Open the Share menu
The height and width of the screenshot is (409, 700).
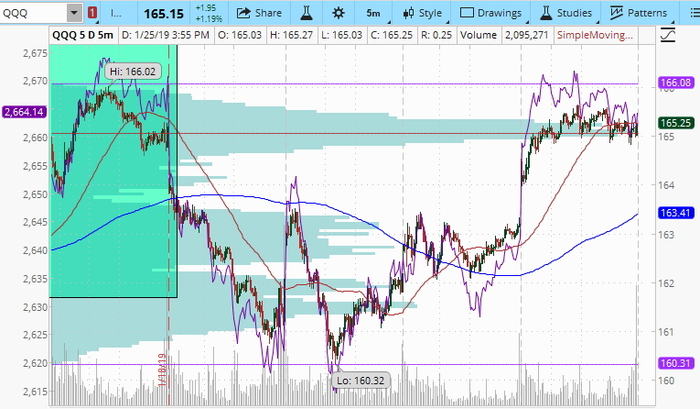click(x=259, y=13)
